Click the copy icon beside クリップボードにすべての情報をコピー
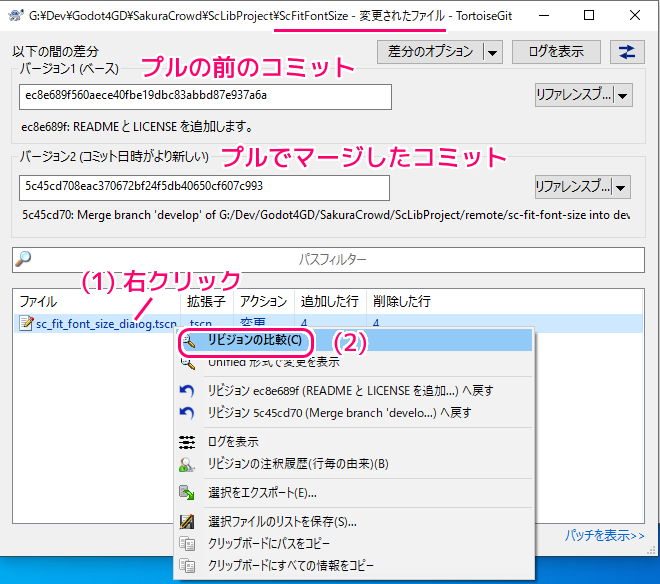This screenshot has height=584, width=660. coord(187,565)
